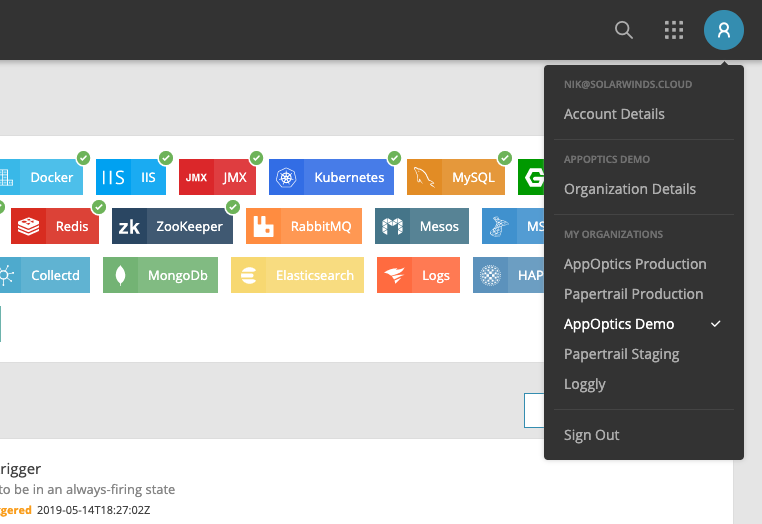Open Organization Details menu entry
Viewport: 762px width, 524px height.
(x=630, y=189)
